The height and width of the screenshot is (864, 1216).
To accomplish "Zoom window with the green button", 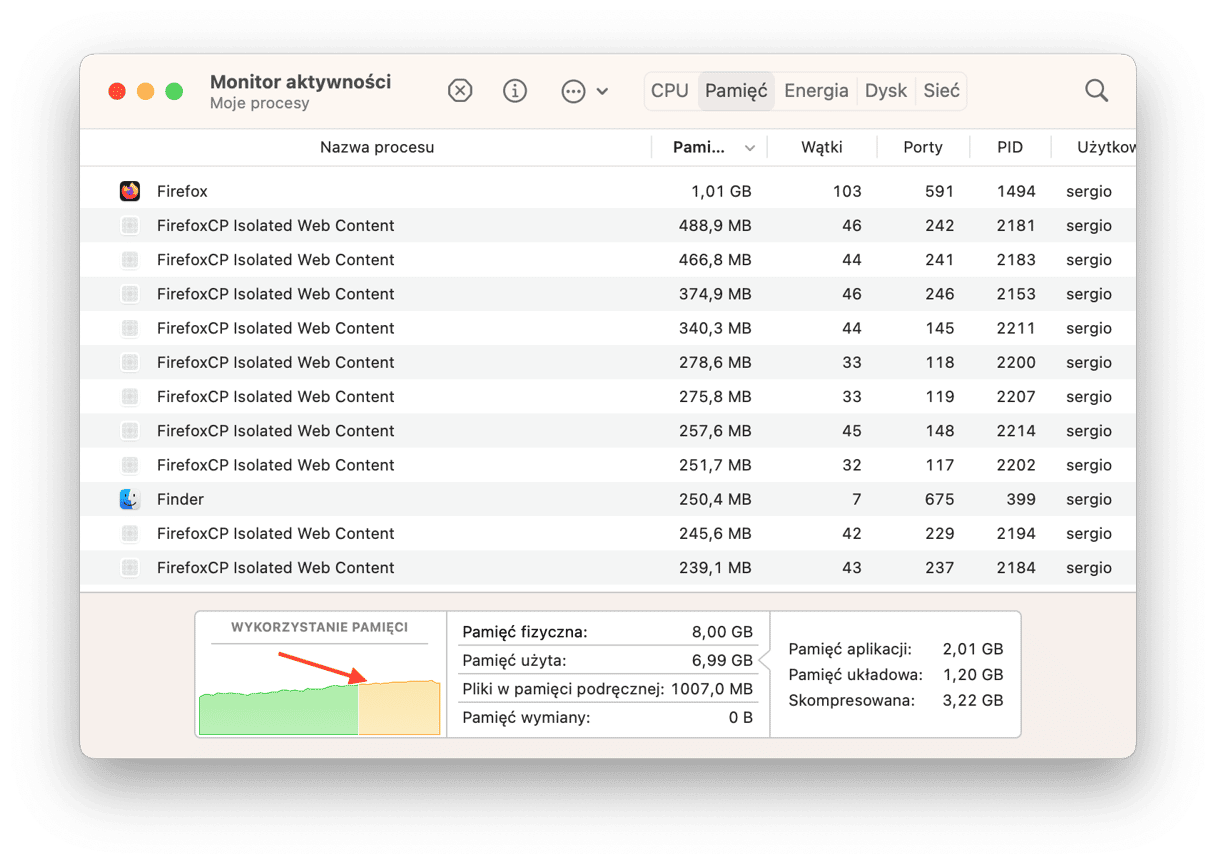I will [174, 91].
